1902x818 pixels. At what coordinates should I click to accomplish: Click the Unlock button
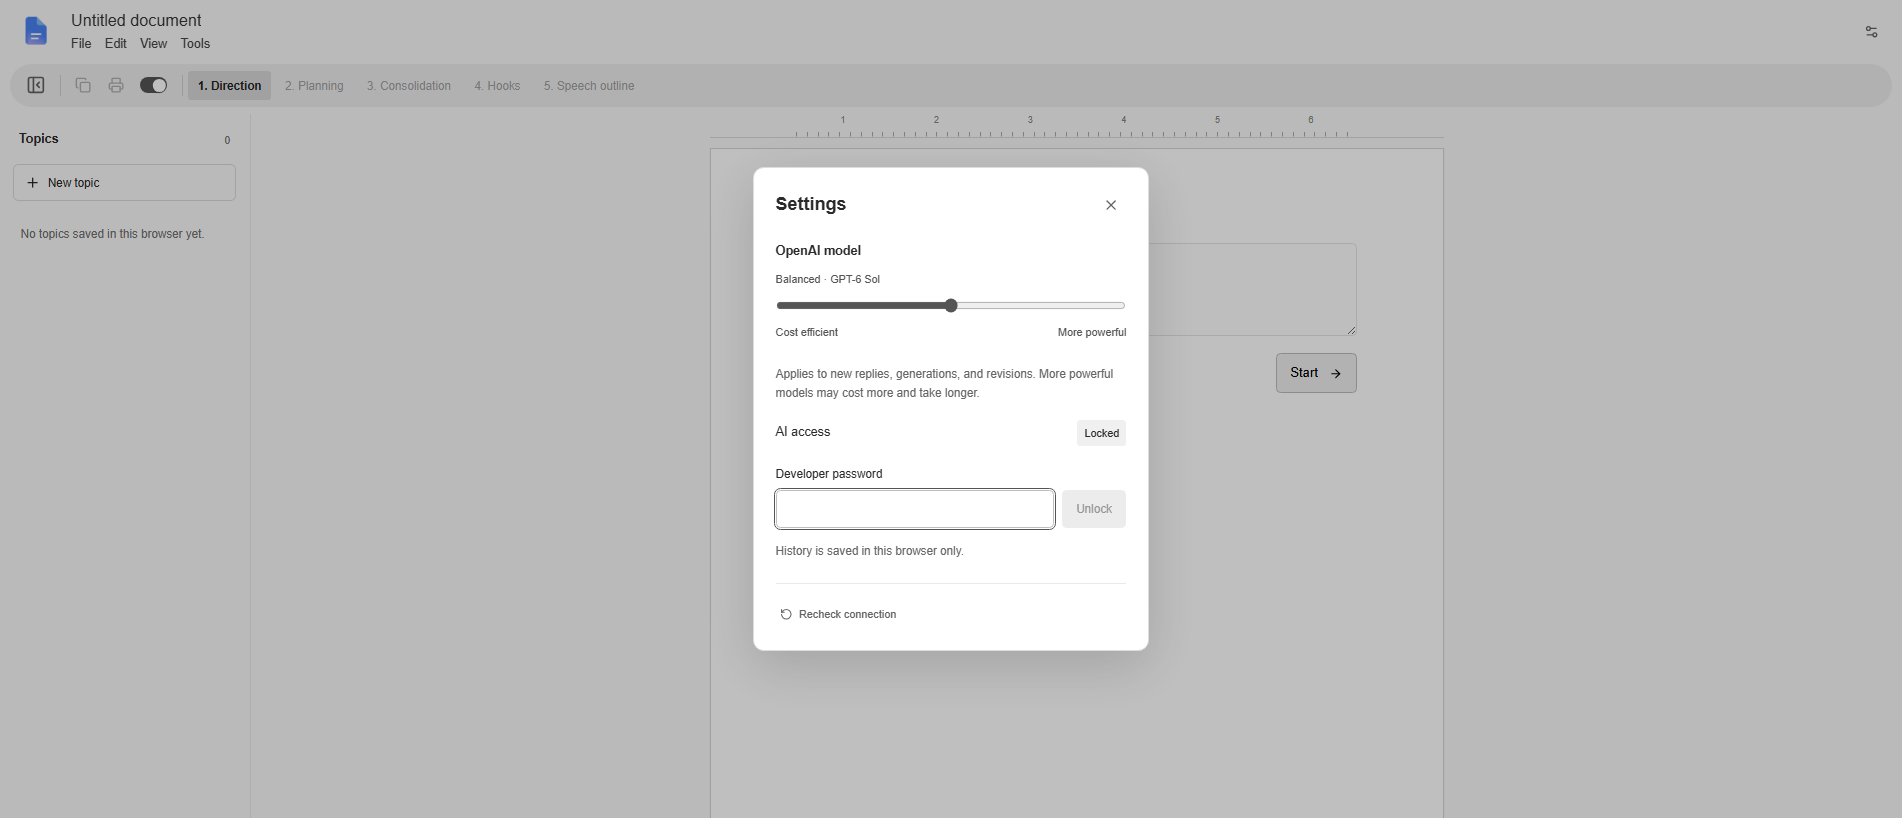pos(1094,509)
